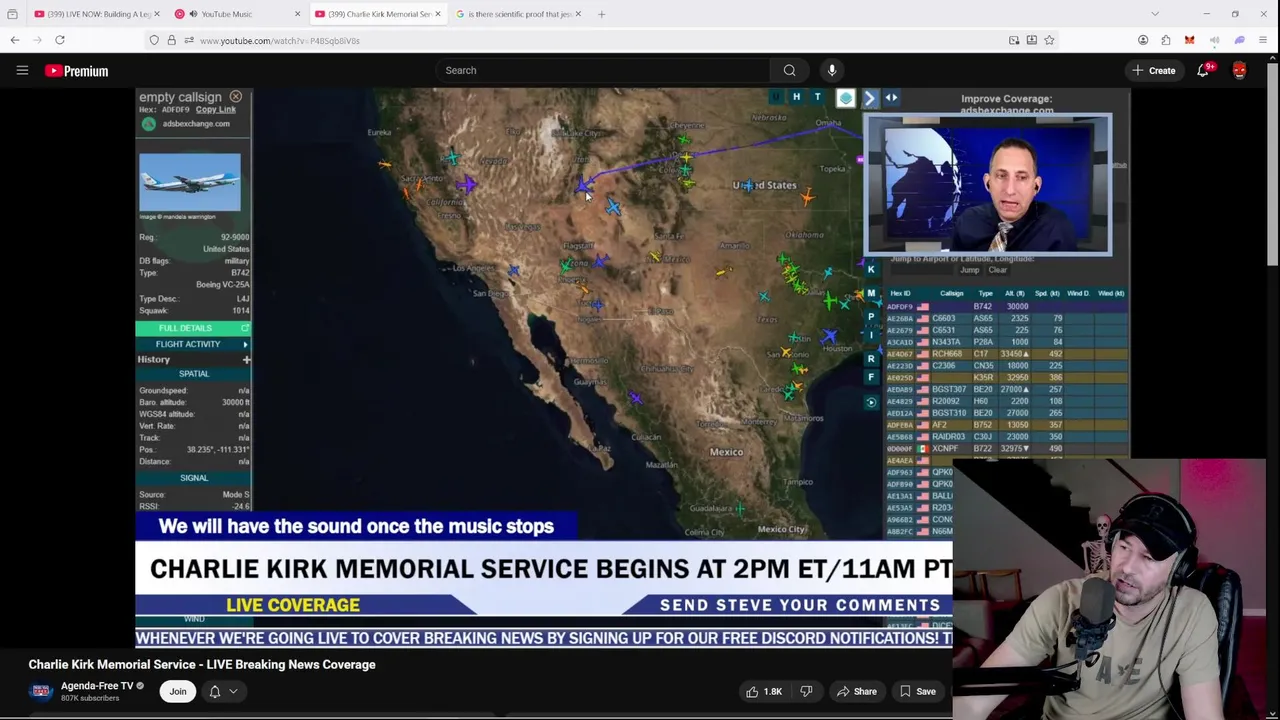Click the Air Force One aircraft photo
Viewport: 1280px width, 720px height.
point(190,182)
